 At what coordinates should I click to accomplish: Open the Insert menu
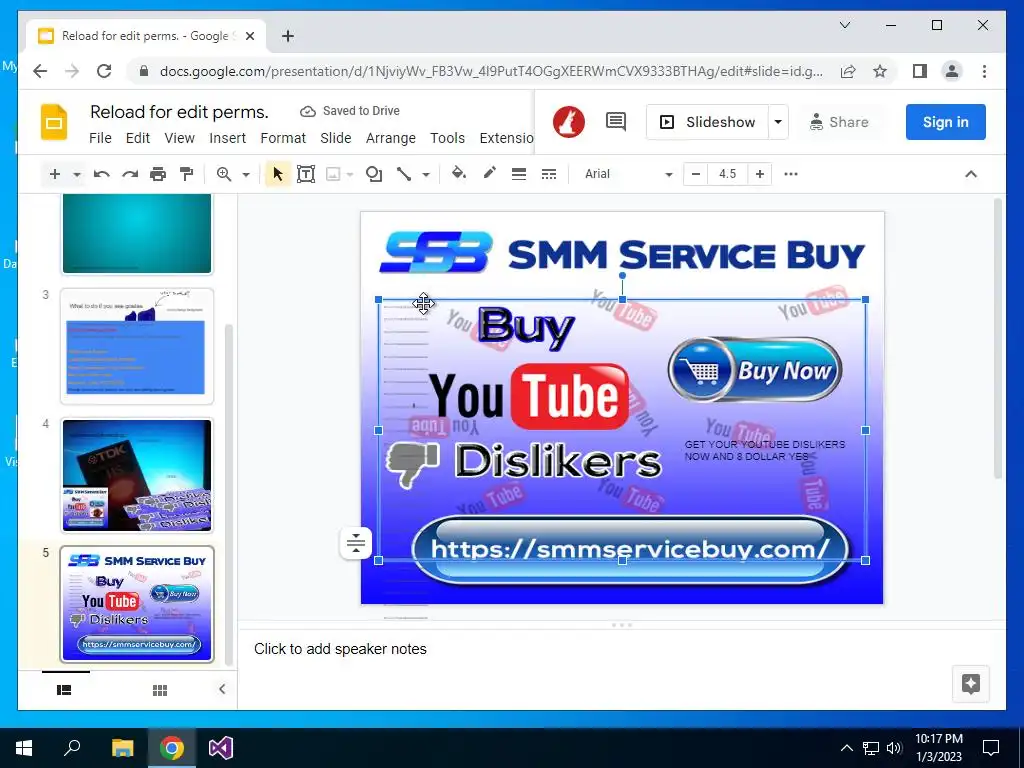[x=227, y=138]
